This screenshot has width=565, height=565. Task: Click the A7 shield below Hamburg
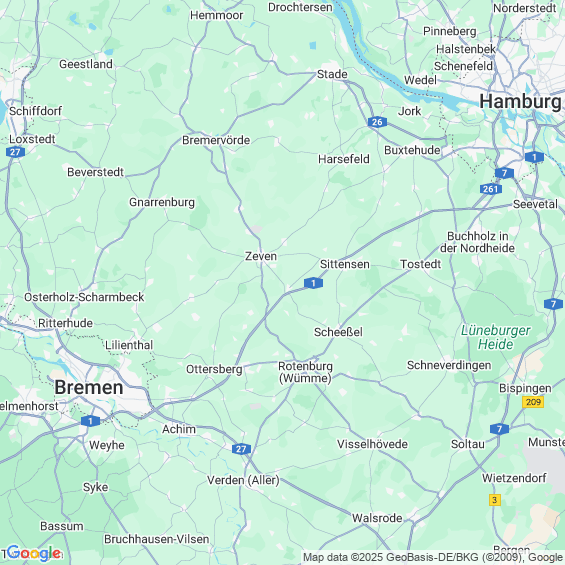pyautogui.click(x=504, y=173)
